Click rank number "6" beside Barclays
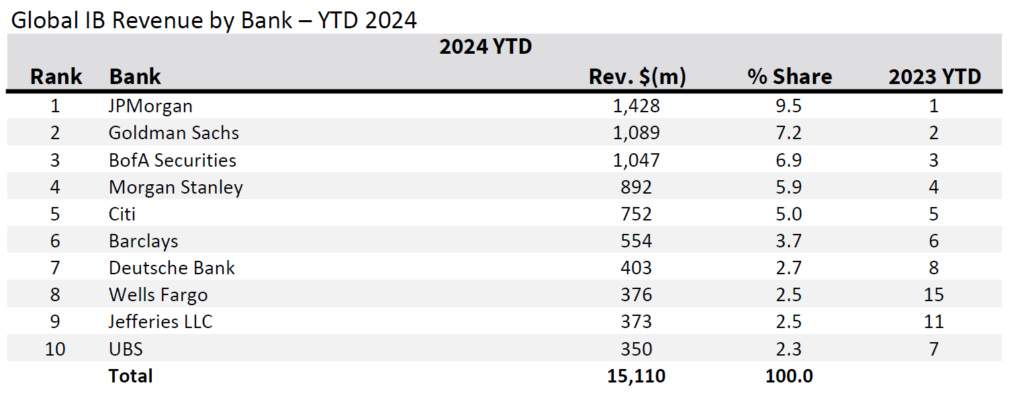Screen dimensions: 1024x406 (x=56, y=242)
